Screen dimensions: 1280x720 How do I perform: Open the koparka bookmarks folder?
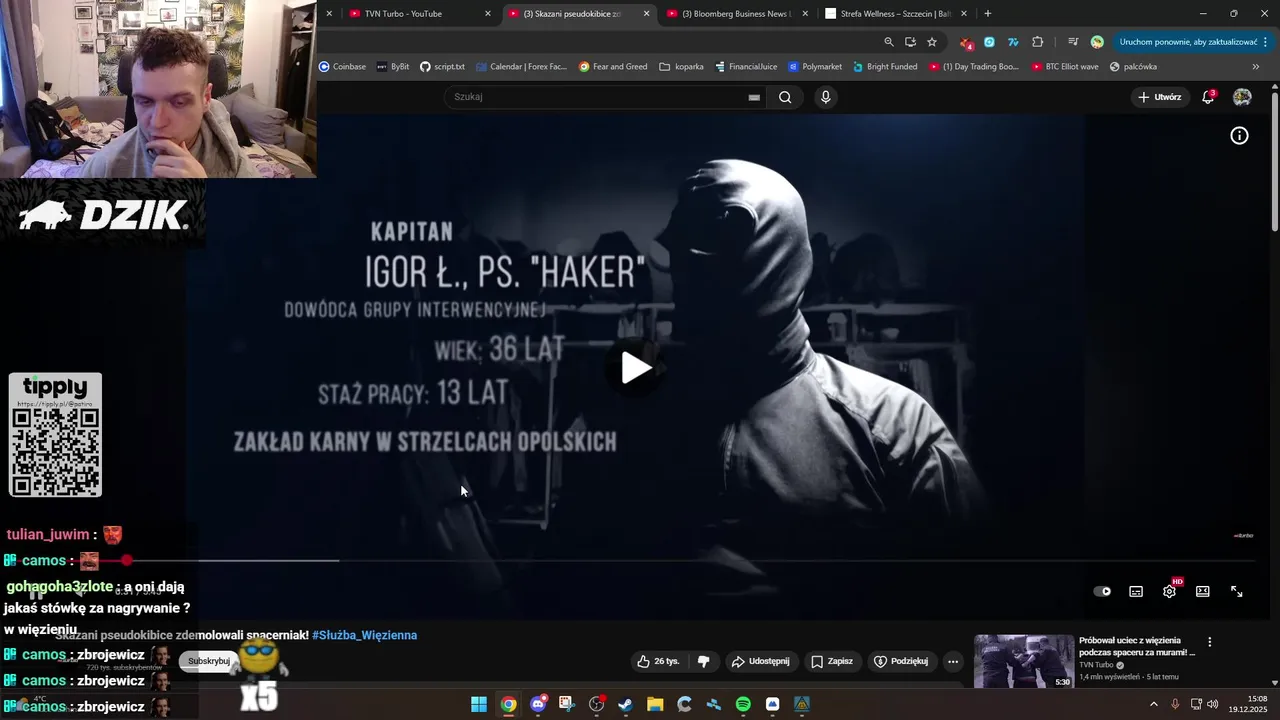click(681, 67)
